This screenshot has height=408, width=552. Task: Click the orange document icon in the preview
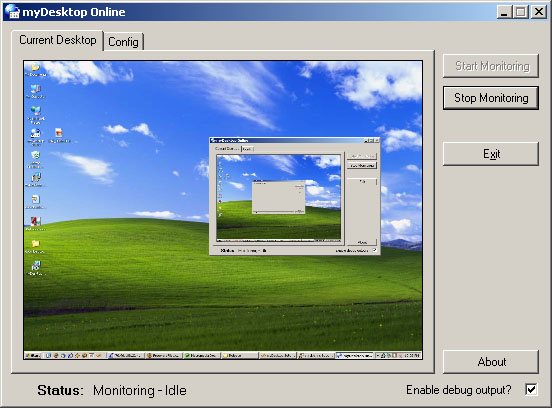coord(59,133)
